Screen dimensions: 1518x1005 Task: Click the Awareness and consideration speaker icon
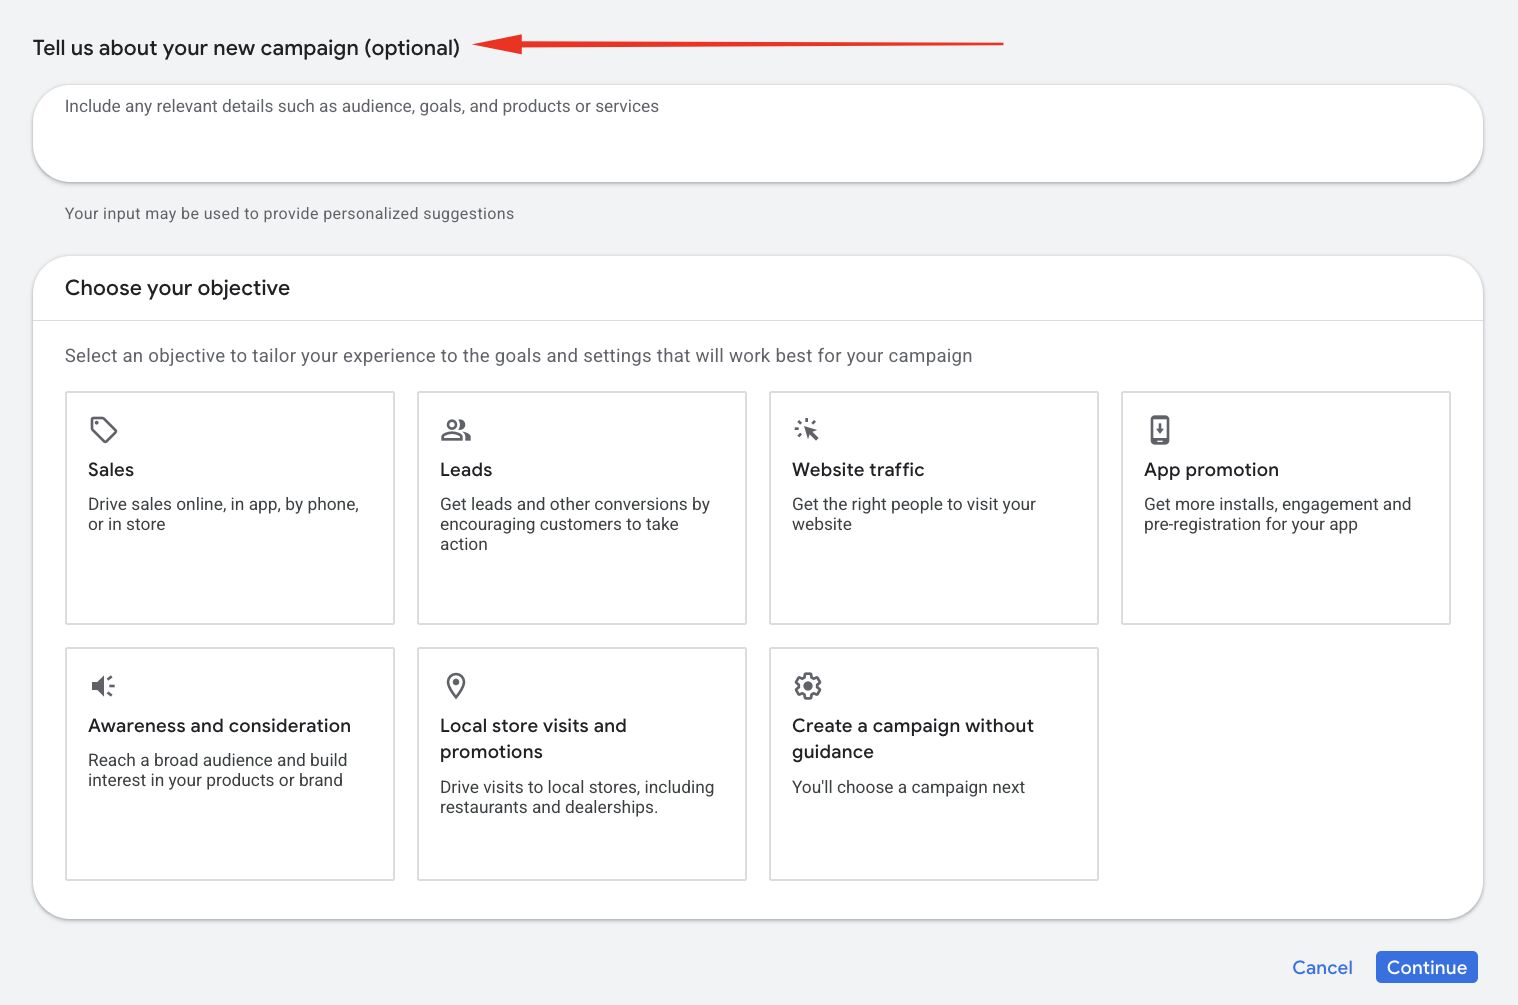103,685
